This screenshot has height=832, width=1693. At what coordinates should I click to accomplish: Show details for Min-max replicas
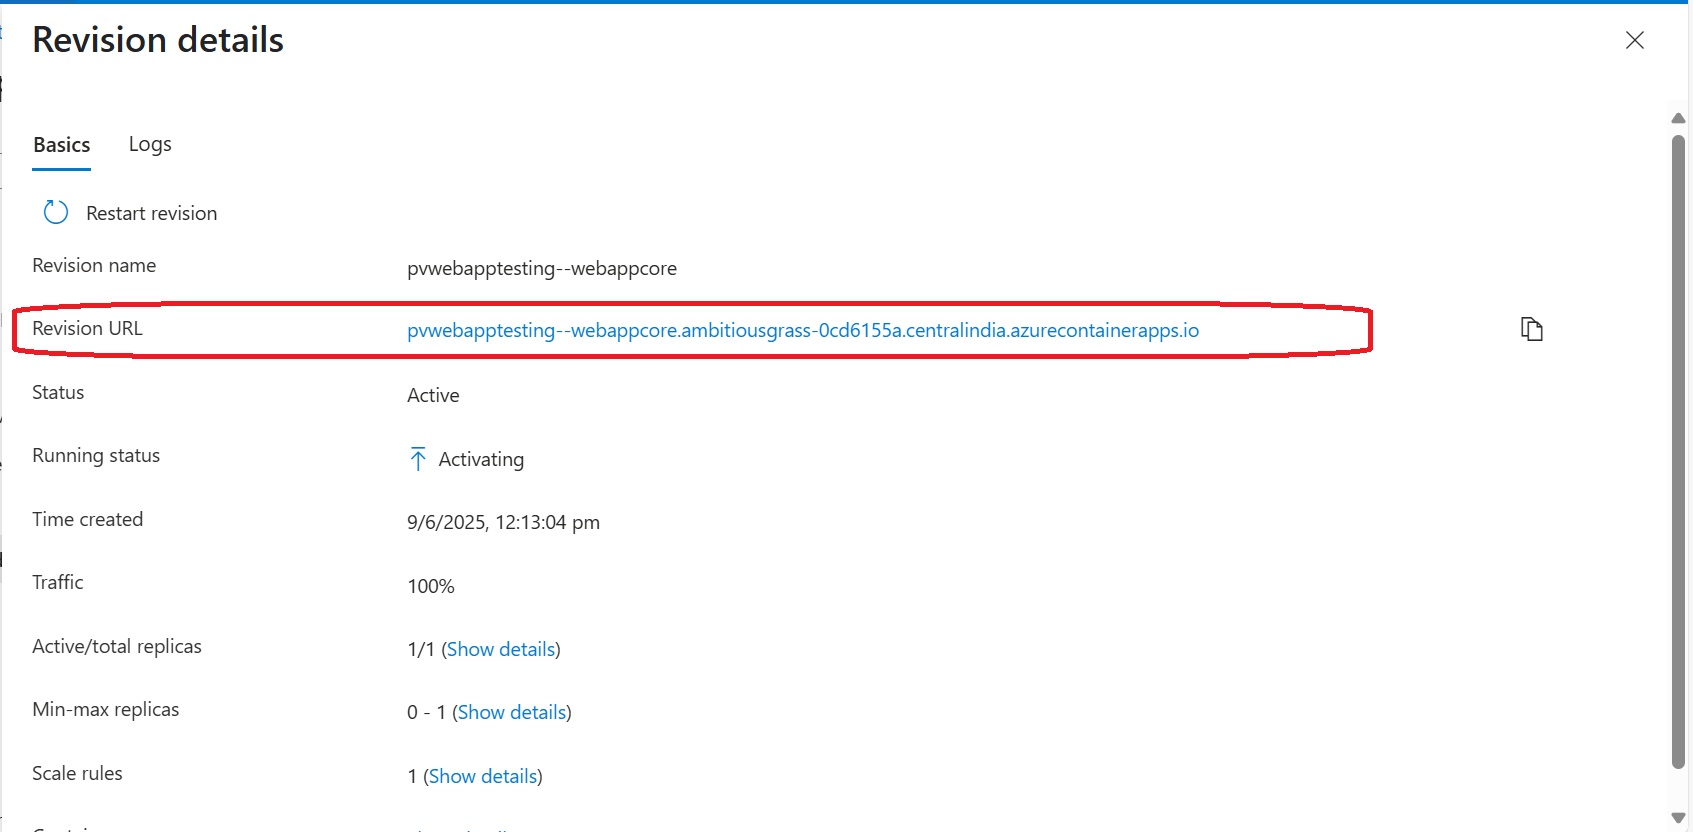[x=511, y=713]
